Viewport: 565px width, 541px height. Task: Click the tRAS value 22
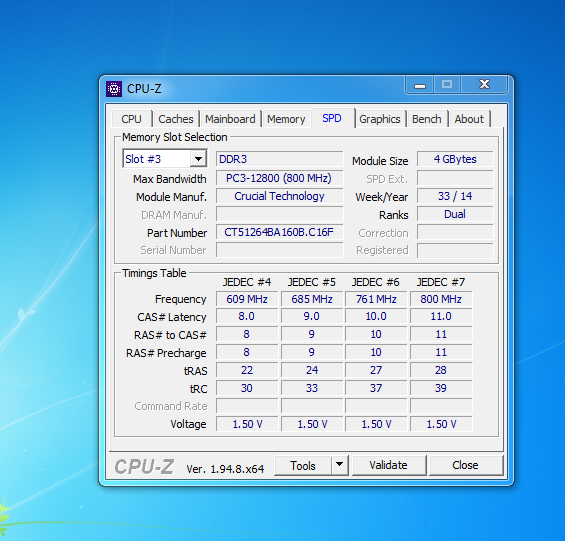[x=247, y=370]
